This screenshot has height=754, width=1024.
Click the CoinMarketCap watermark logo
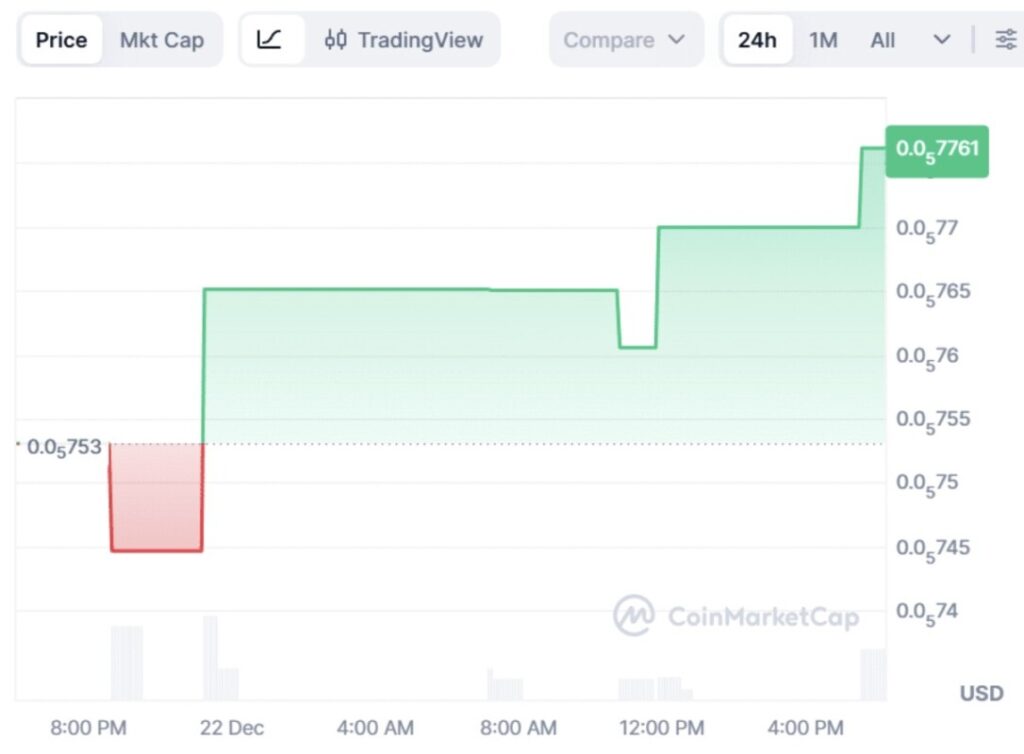pyautogui.click(x=634, y=616)
